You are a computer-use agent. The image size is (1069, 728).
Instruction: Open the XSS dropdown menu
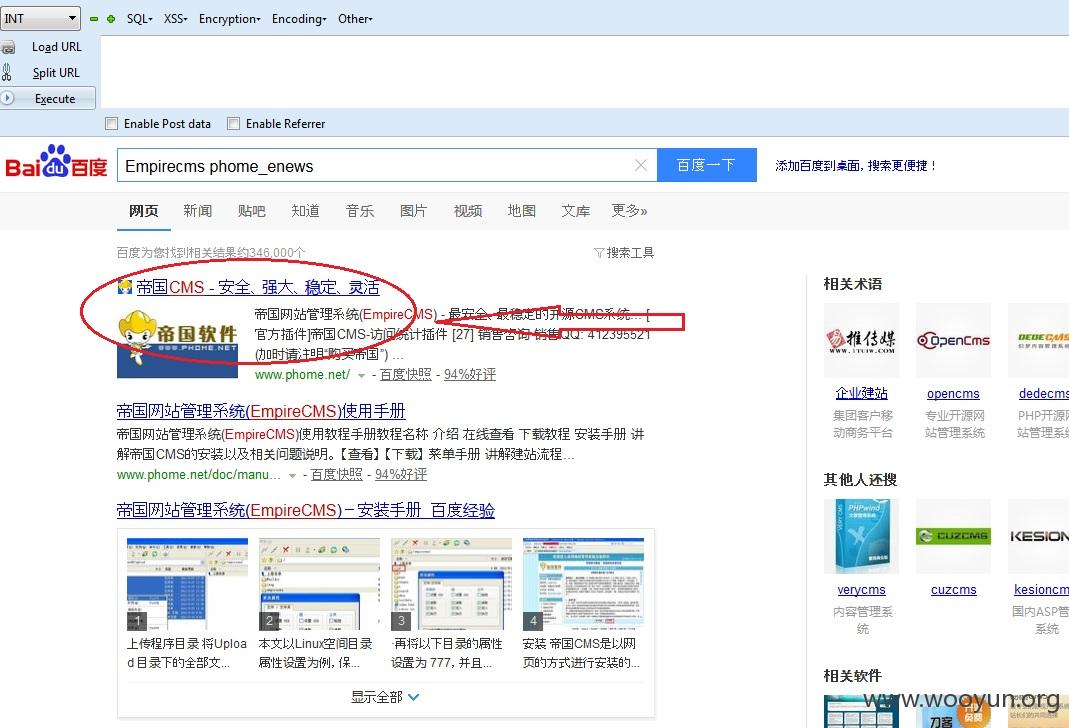click(175, 19)
